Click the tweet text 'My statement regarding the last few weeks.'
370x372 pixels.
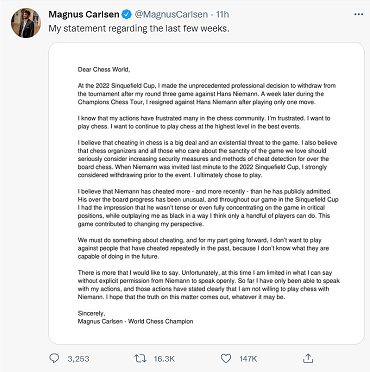pos(139,29)
